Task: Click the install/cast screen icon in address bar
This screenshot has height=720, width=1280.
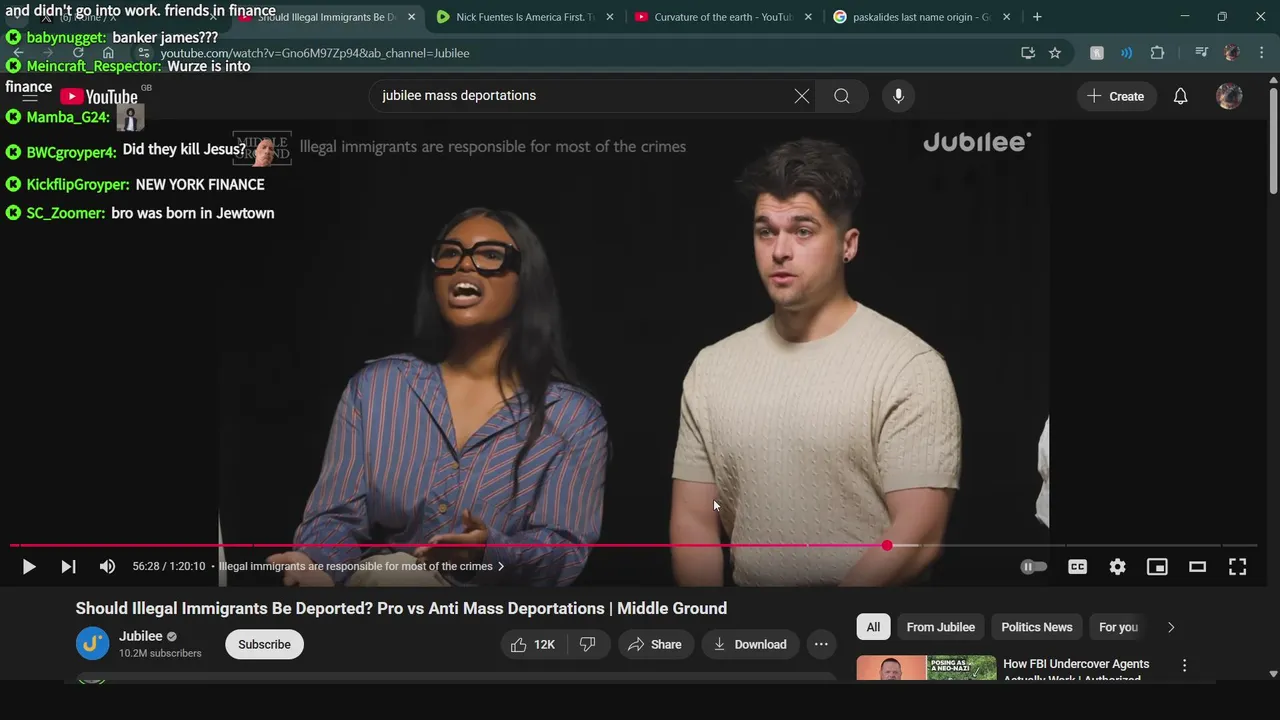Action: (x=1027, y=53)
